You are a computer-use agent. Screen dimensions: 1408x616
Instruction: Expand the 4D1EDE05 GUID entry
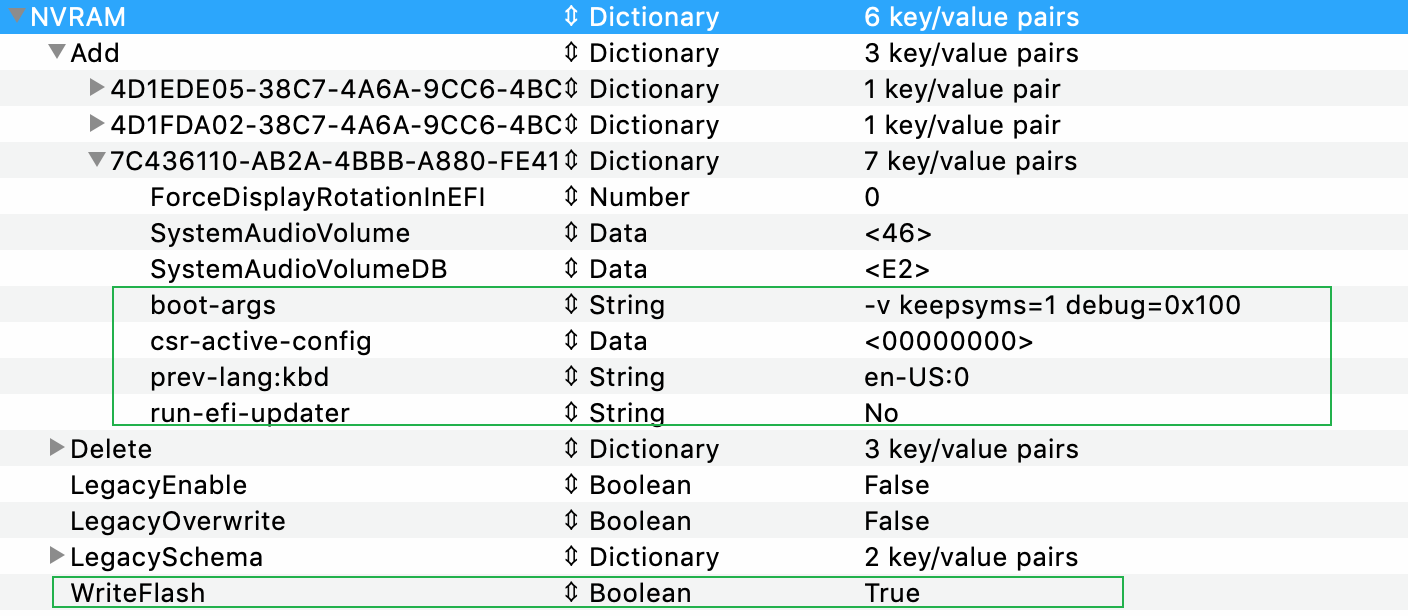click(97, 88)
